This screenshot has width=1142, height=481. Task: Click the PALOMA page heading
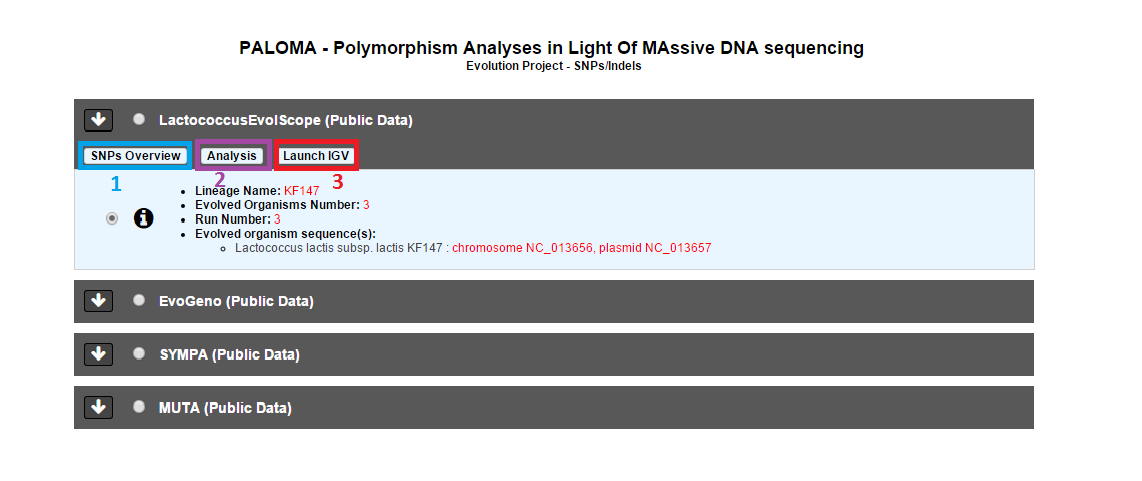[x=551, y=48]
